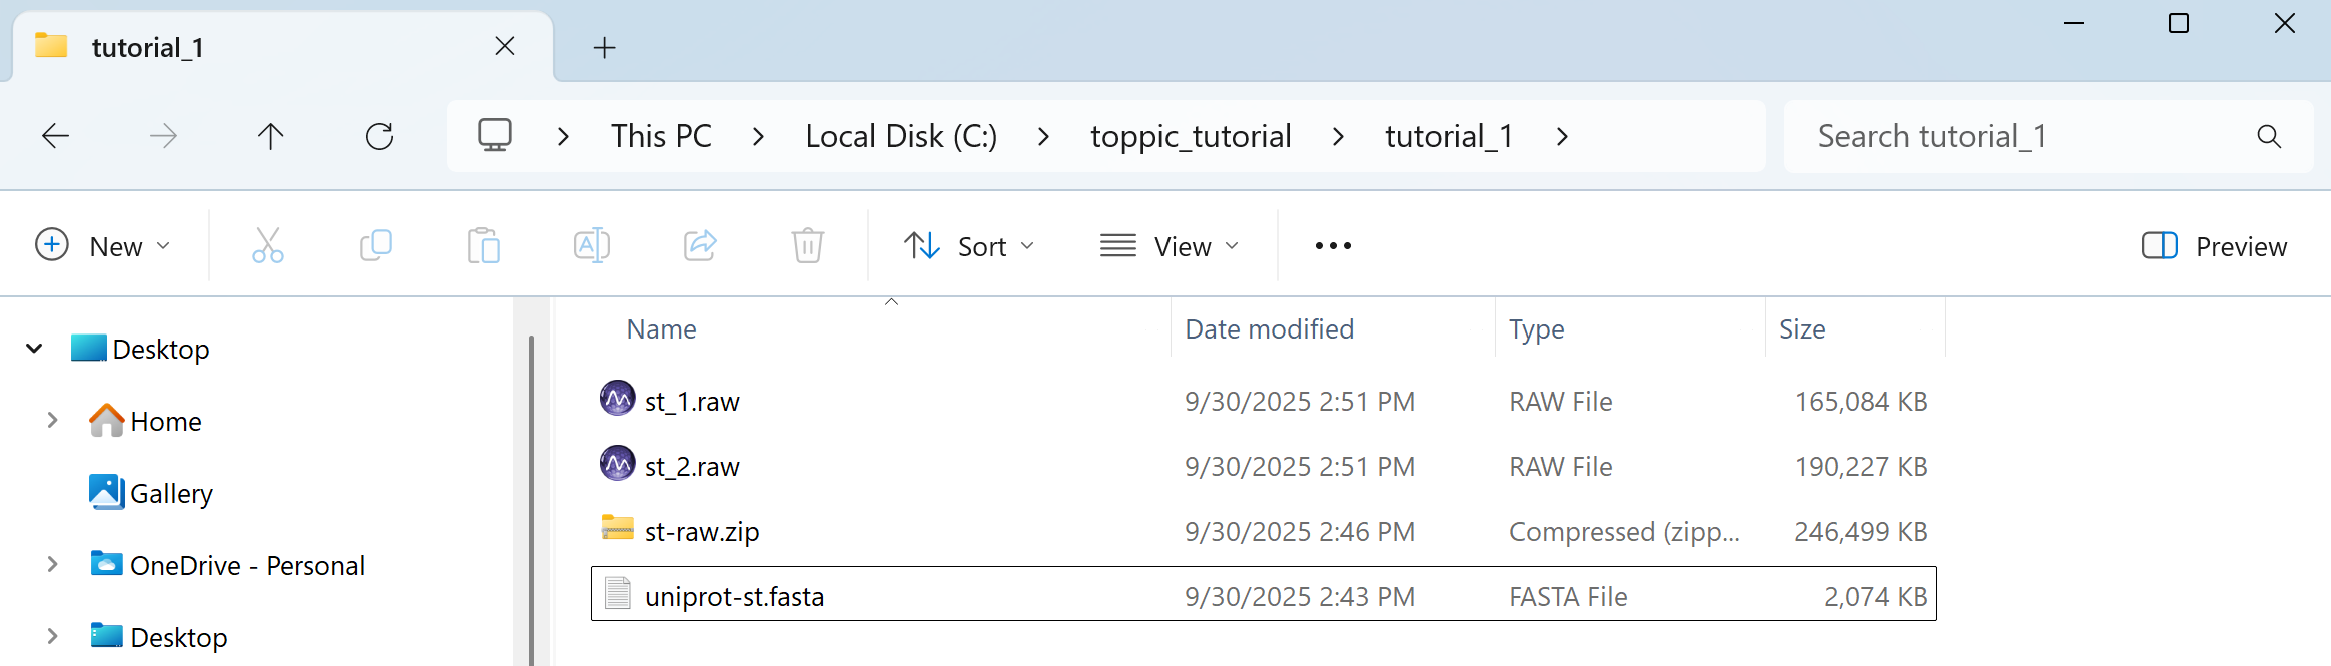The width and height of the screenshot is (2331, 666).
Task: Click the Rename icon in toolbar
Action: tap(592, 245)
